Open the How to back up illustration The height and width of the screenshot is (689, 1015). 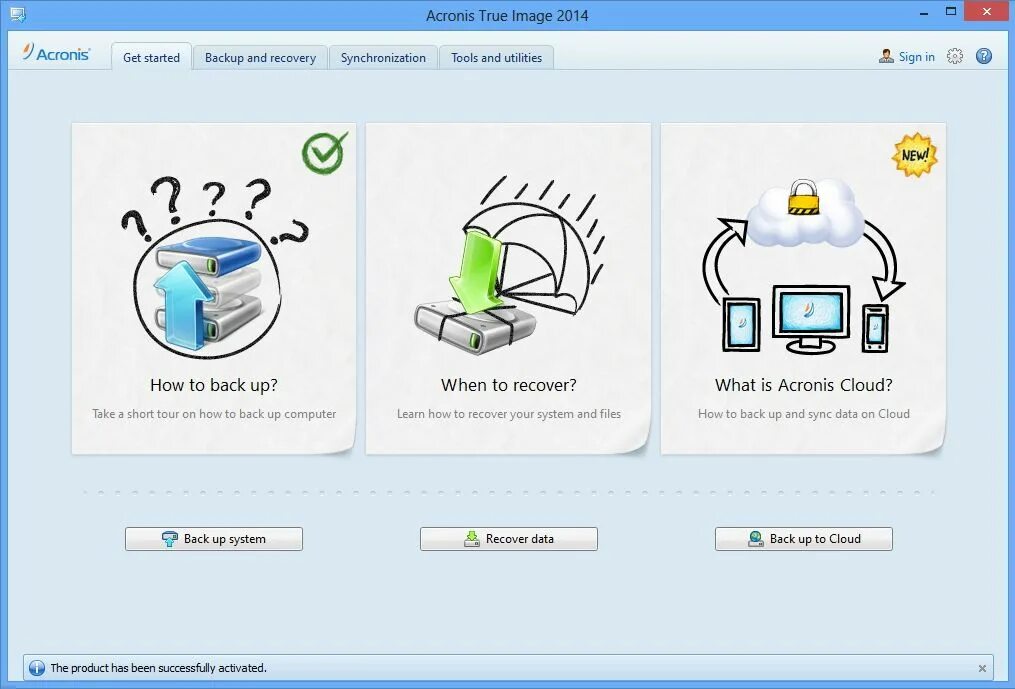coord(214,267)
